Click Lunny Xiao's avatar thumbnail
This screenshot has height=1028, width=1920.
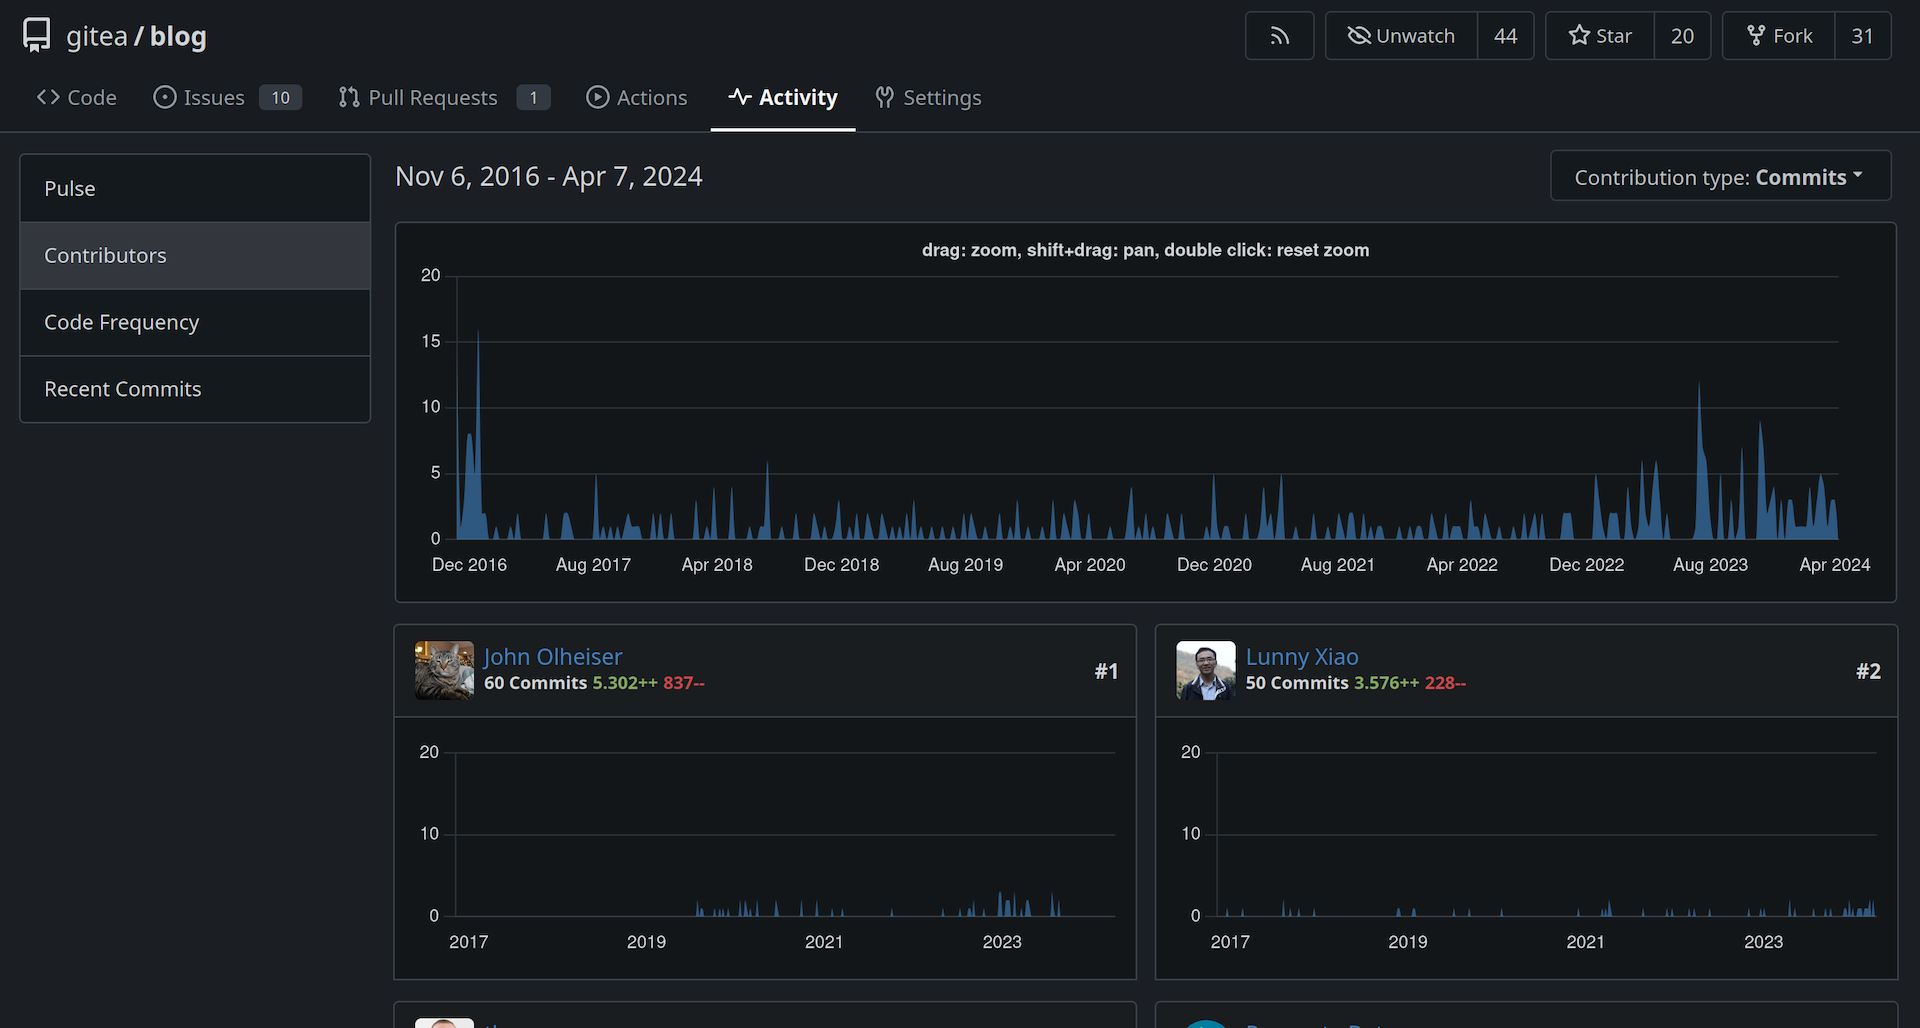pyautogui.click(x=1205, y=670)
